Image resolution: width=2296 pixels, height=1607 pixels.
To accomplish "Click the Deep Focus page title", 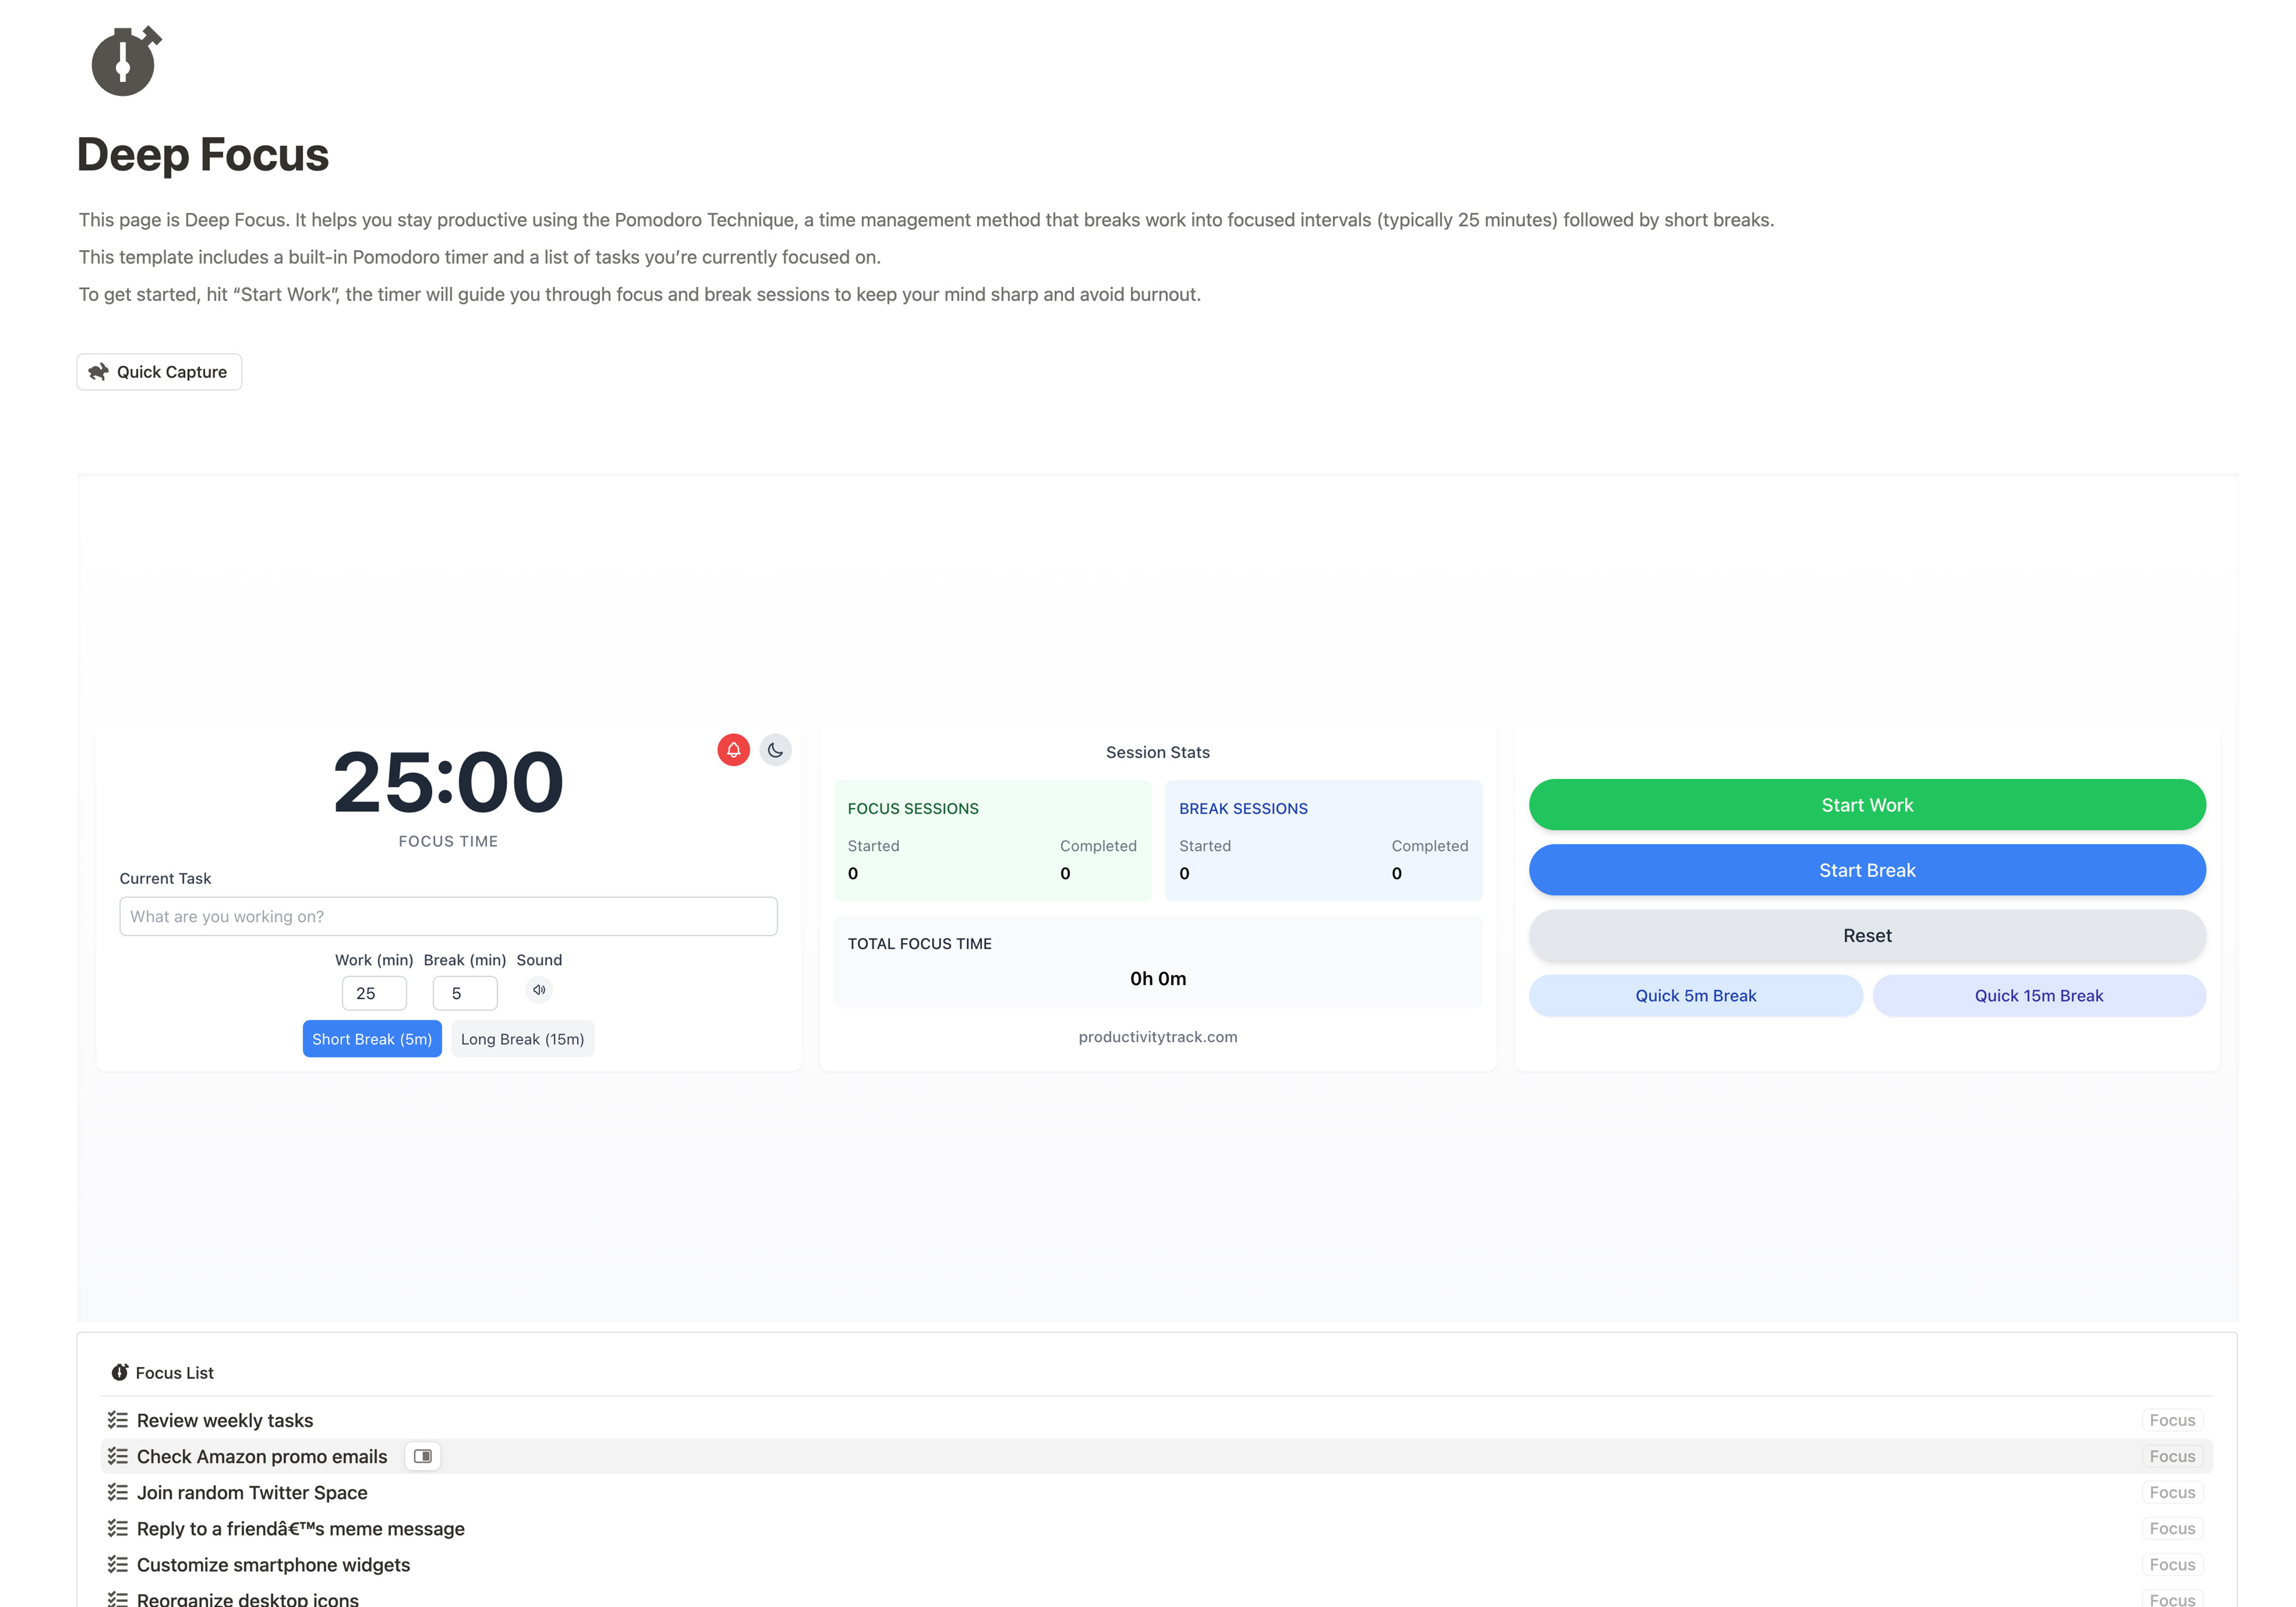I will coord(203,155).
